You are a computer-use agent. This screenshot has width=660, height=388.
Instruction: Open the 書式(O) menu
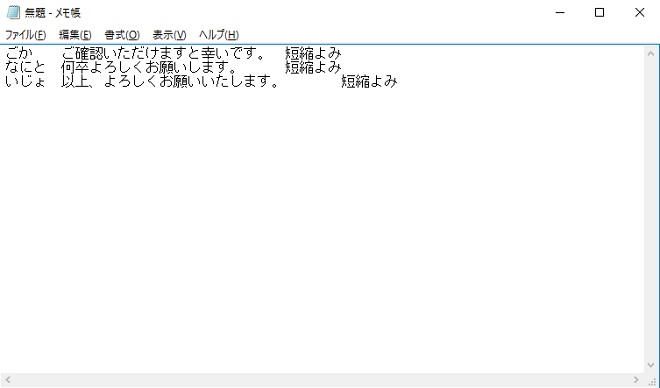point(122,35)
